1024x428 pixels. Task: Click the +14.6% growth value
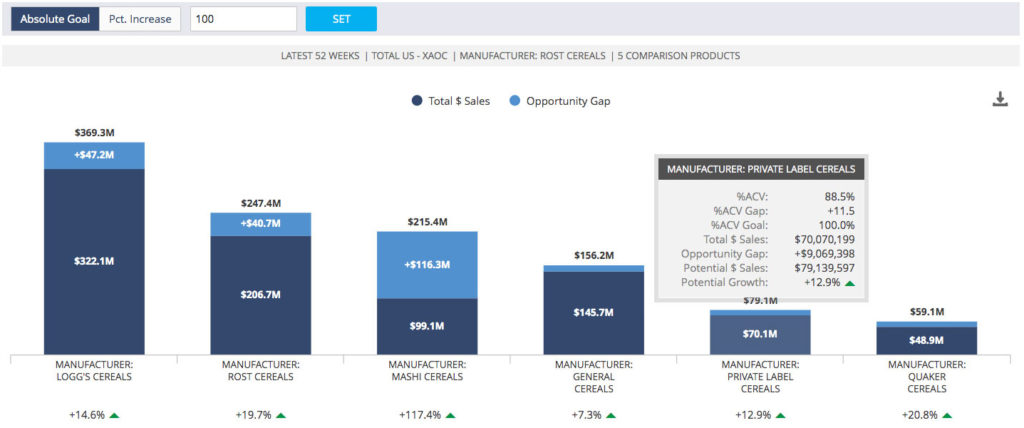click(x=87, y=415)
